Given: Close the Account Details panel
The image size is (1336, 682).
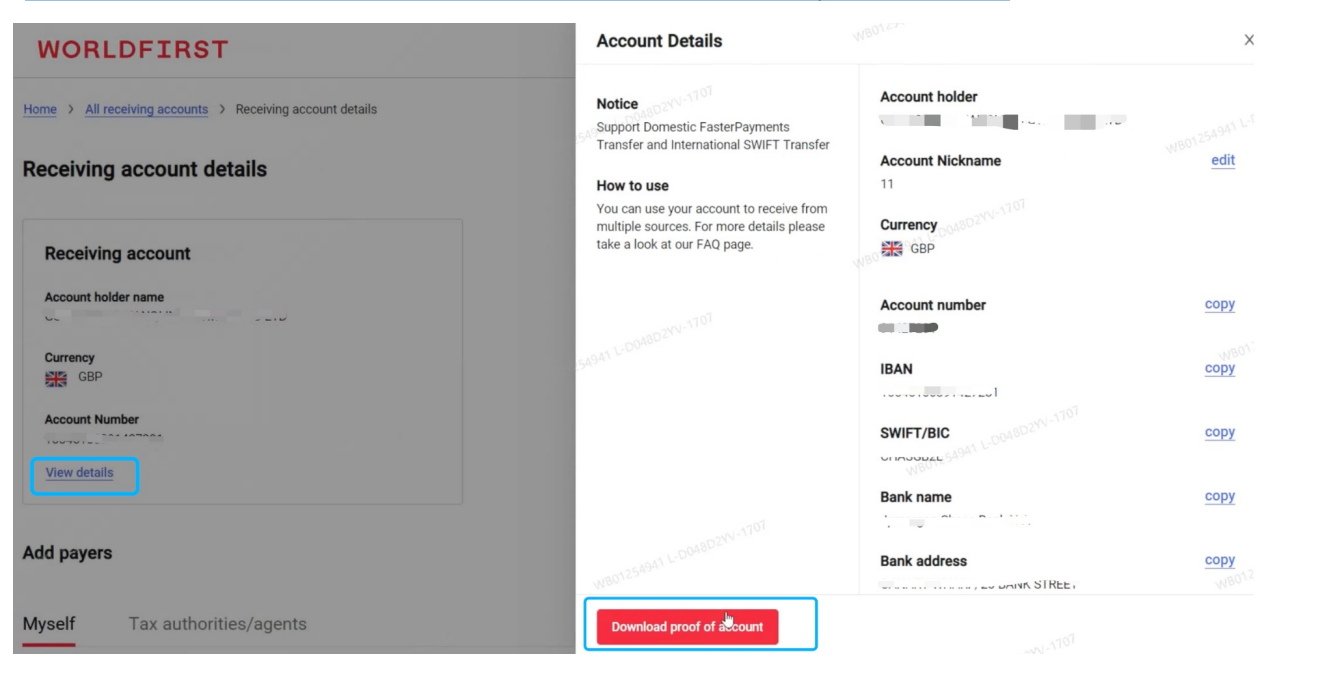Looking at the screenshot, I should [x=1248, y=41].
